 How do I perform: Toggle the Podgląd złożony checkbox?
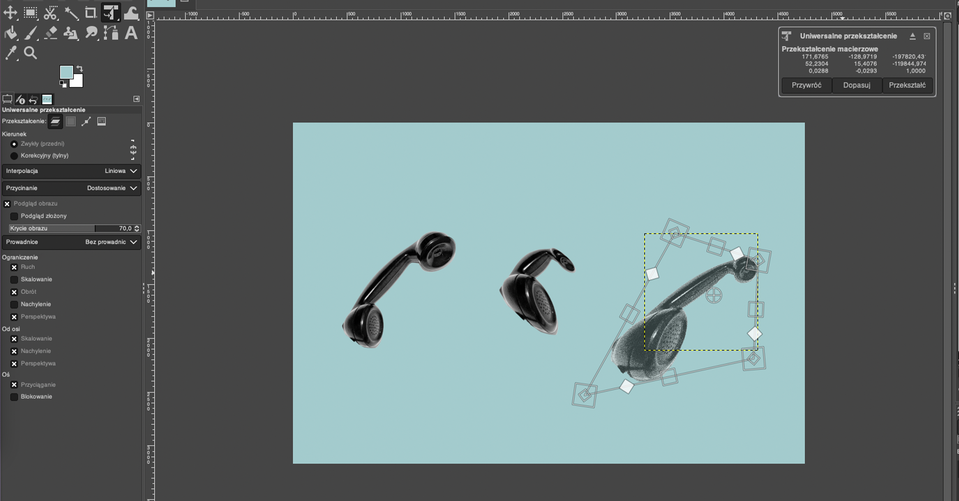[x=14, y=216]
